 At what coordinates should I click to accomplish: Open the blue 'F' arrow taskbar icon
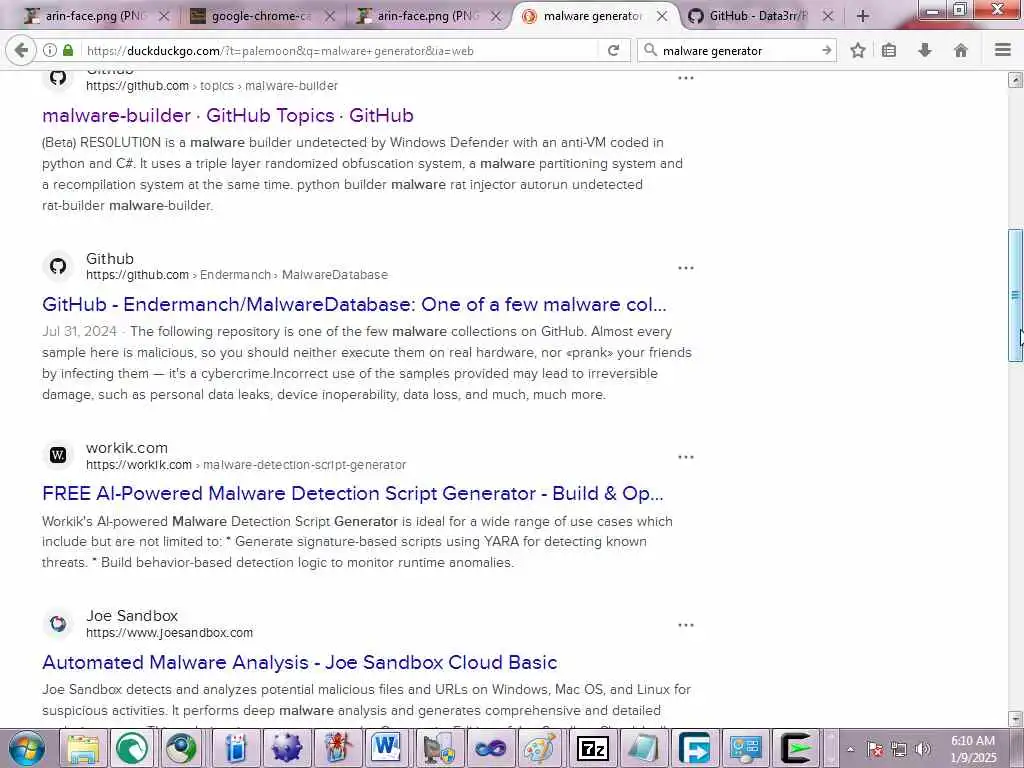[694, 748]
